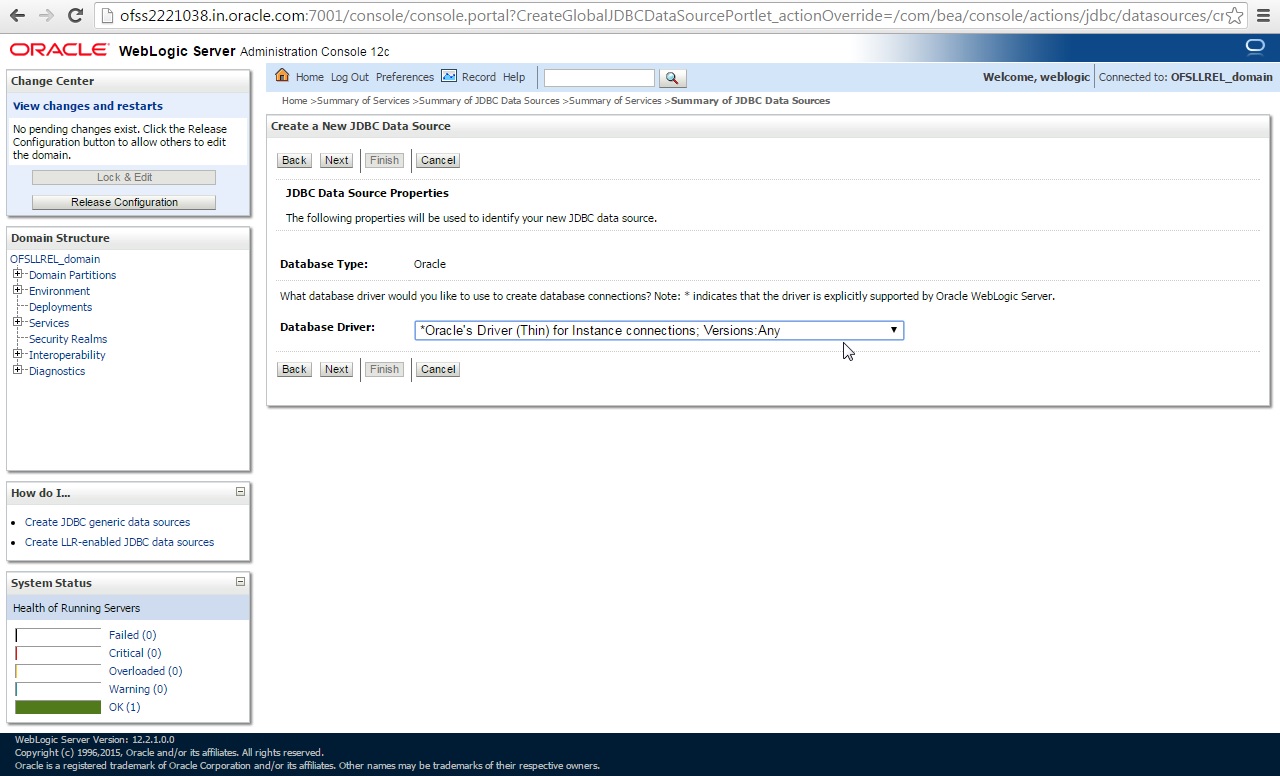Click the browser forward arrow

coord(46,15)
